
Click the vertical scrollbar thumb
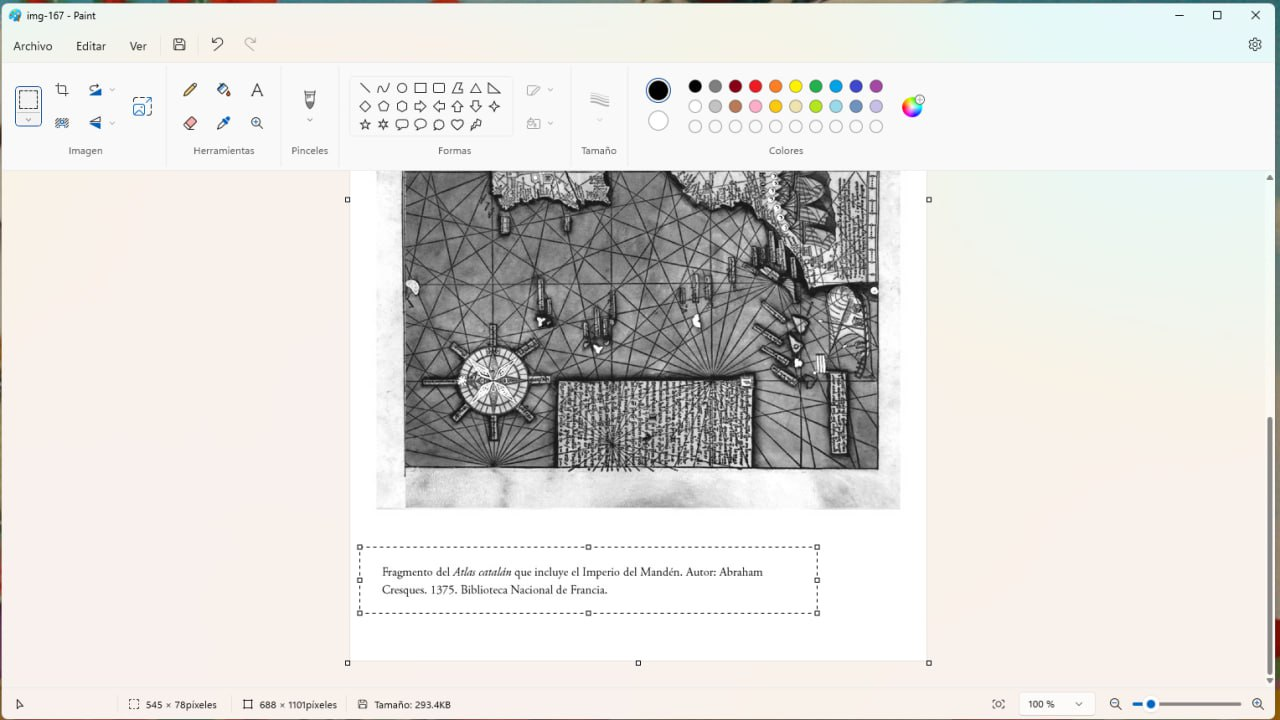click(1270, 545)
